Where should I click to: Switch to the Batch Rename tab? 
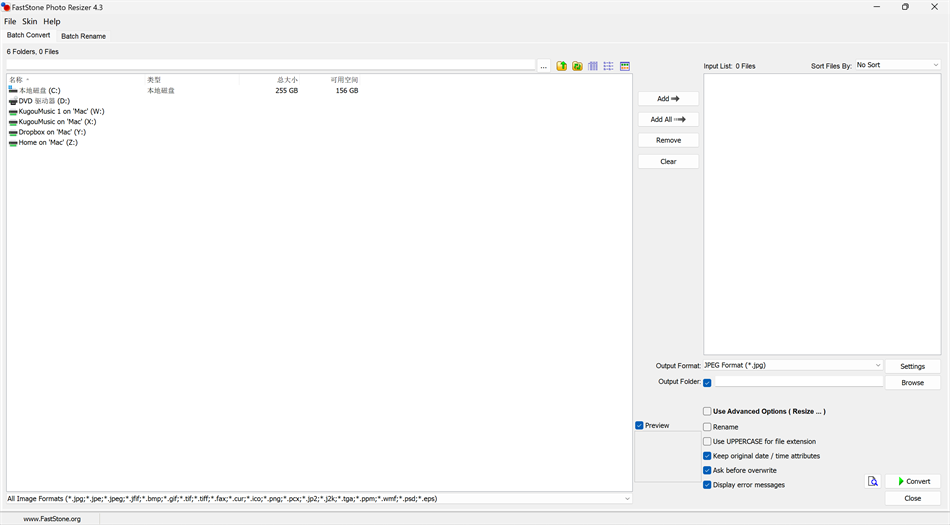tap(84, 36)
